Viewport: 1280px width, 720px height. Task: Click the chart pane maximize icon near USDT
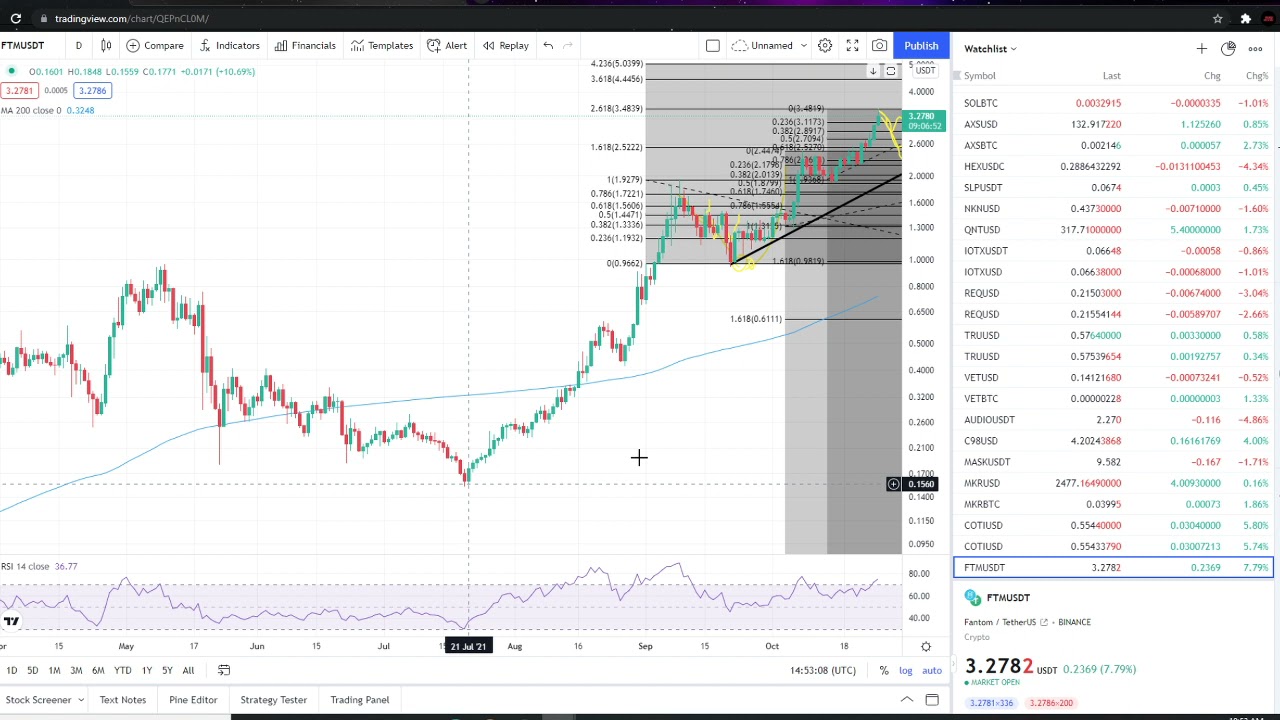[x=890, y=71]
